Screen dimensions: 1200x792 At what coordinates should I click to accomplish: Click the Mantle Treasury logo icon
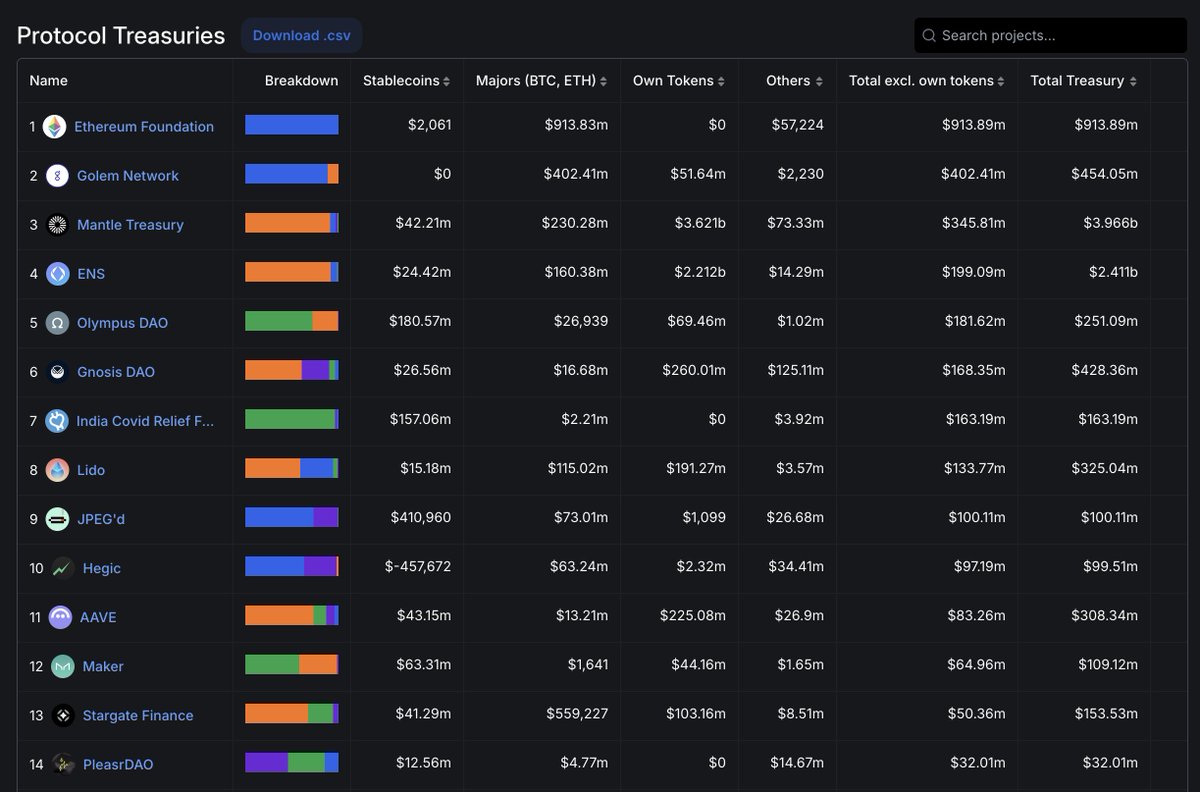(57, 224)
